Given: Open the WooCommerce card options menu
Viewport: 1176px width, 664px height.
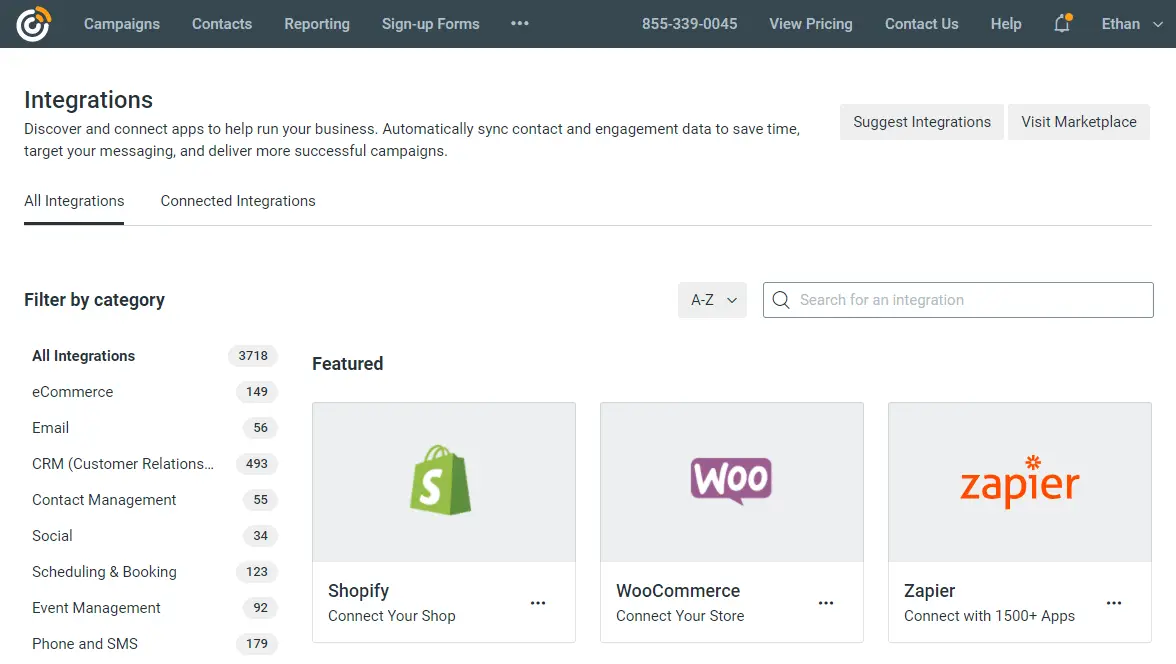Looking at the screenshot, I should click(826, 603).
